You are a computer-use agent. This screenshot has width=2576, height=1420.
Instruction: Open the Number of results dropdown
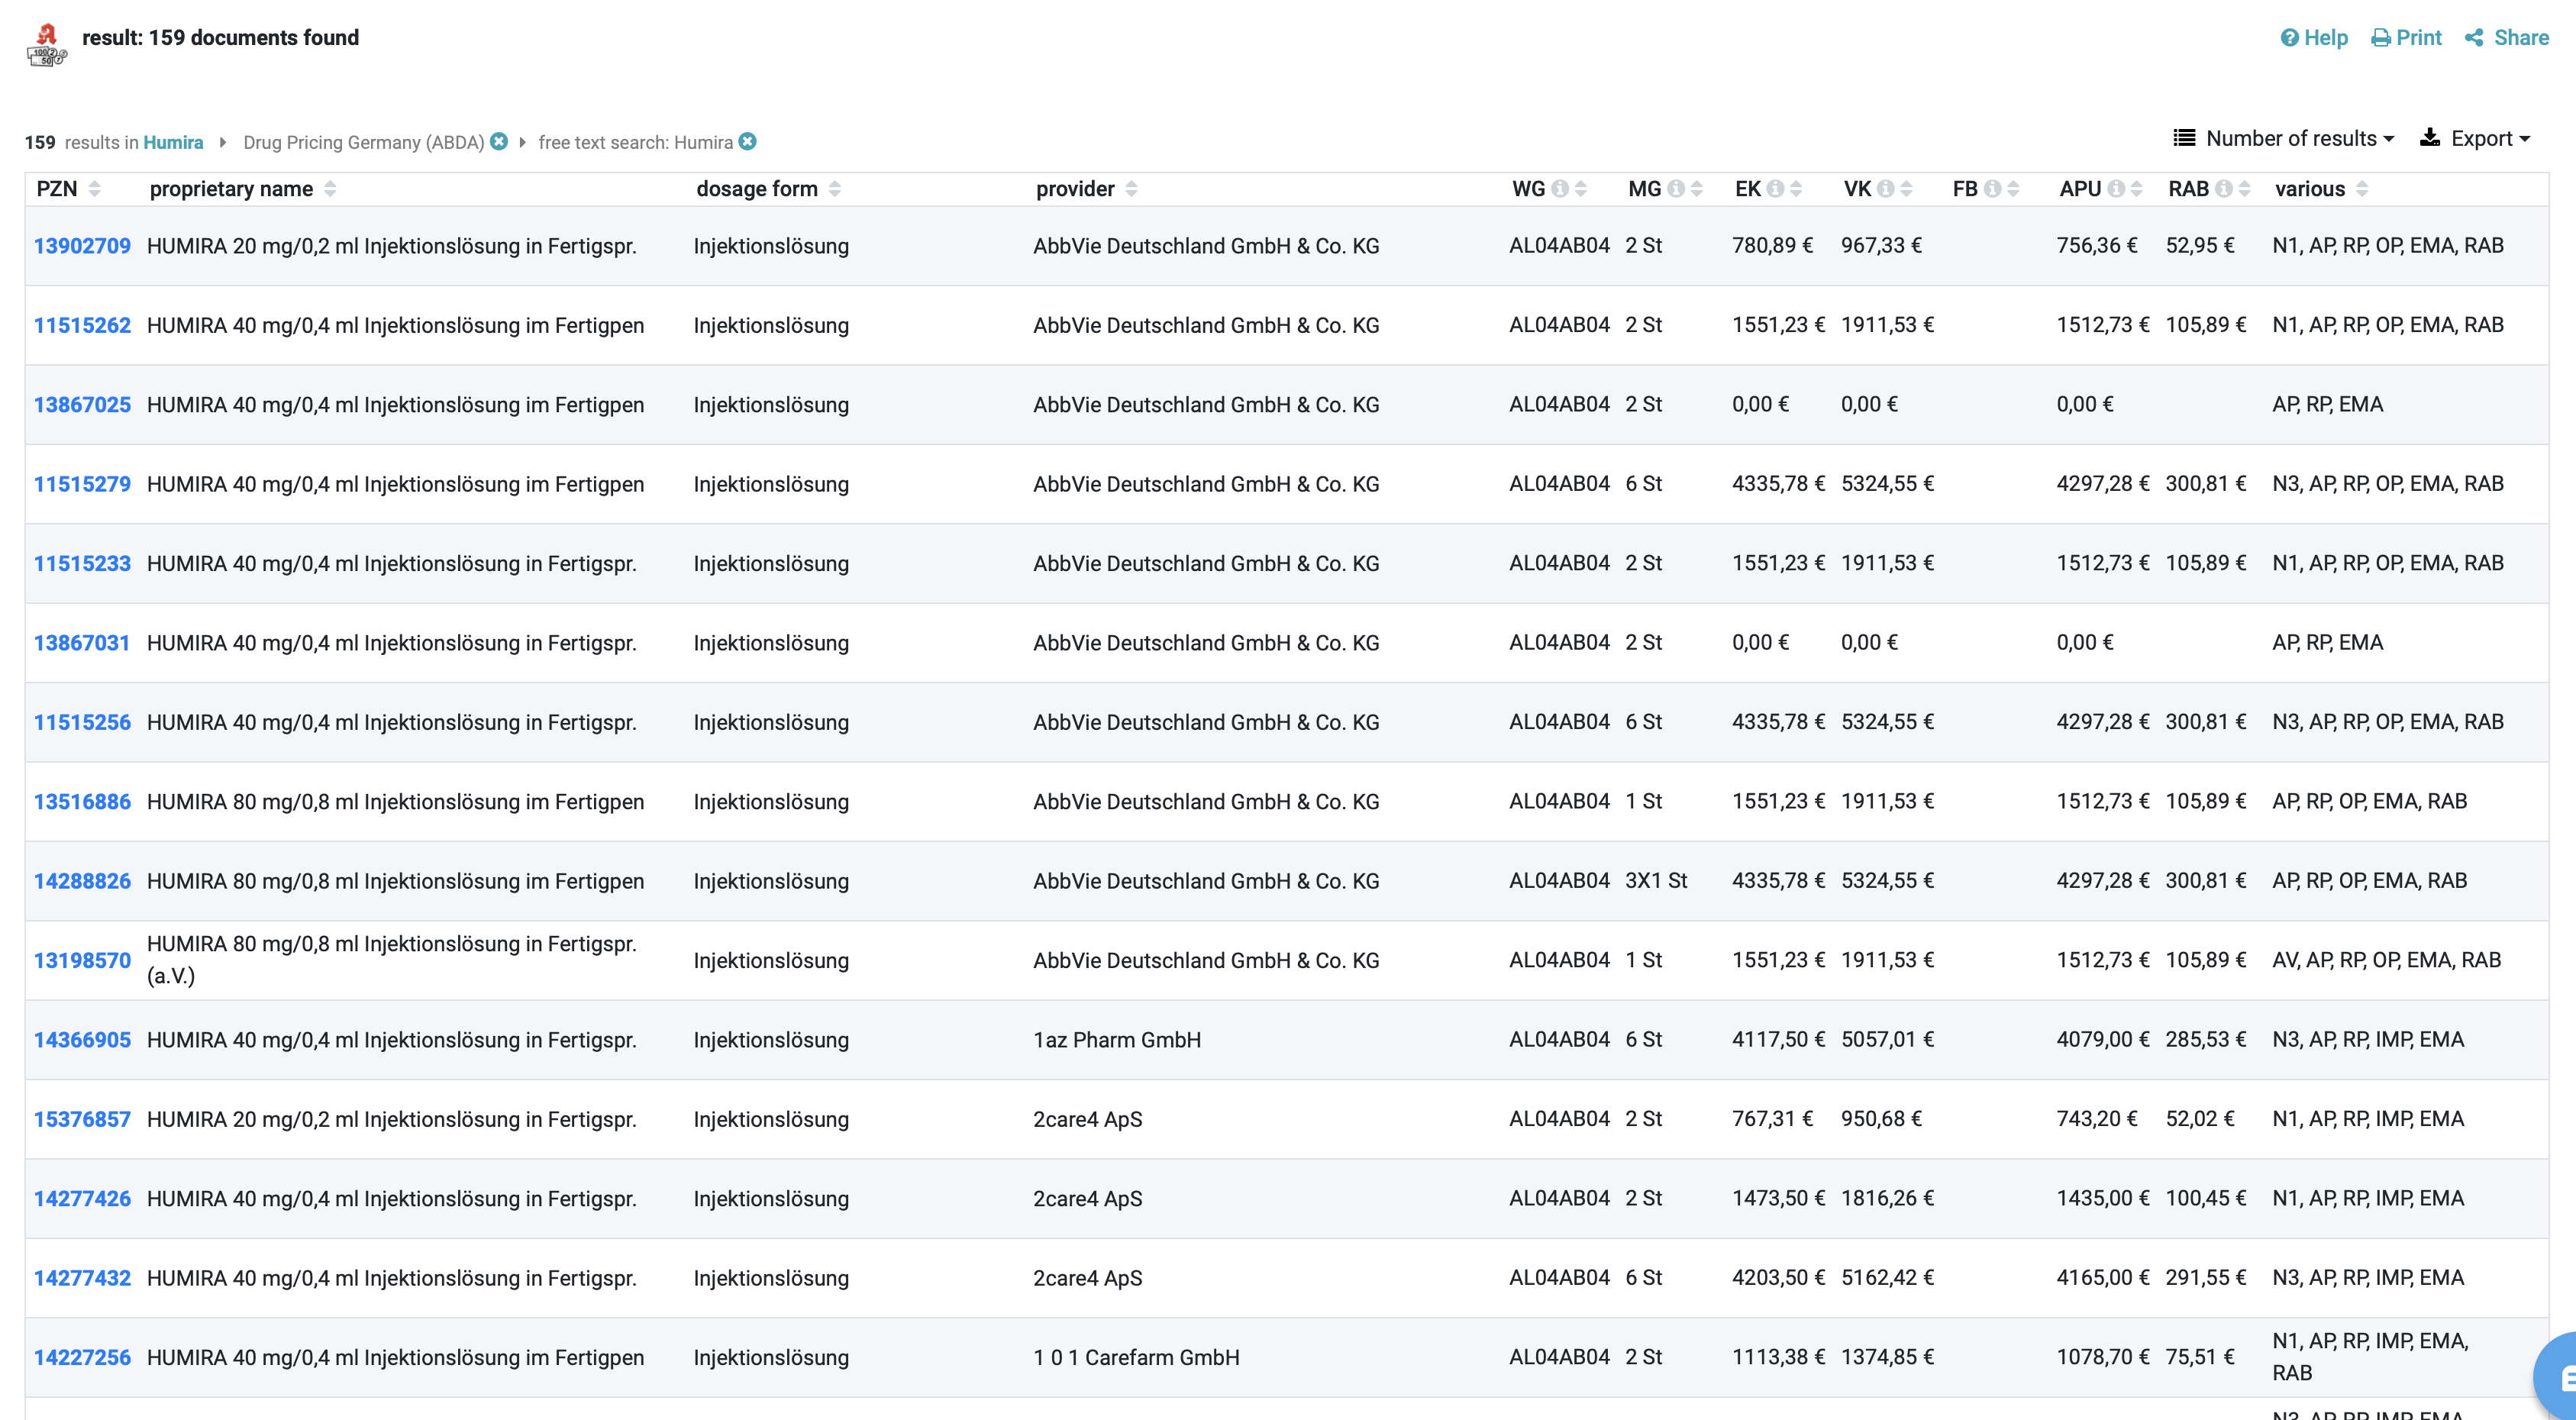2284,138
